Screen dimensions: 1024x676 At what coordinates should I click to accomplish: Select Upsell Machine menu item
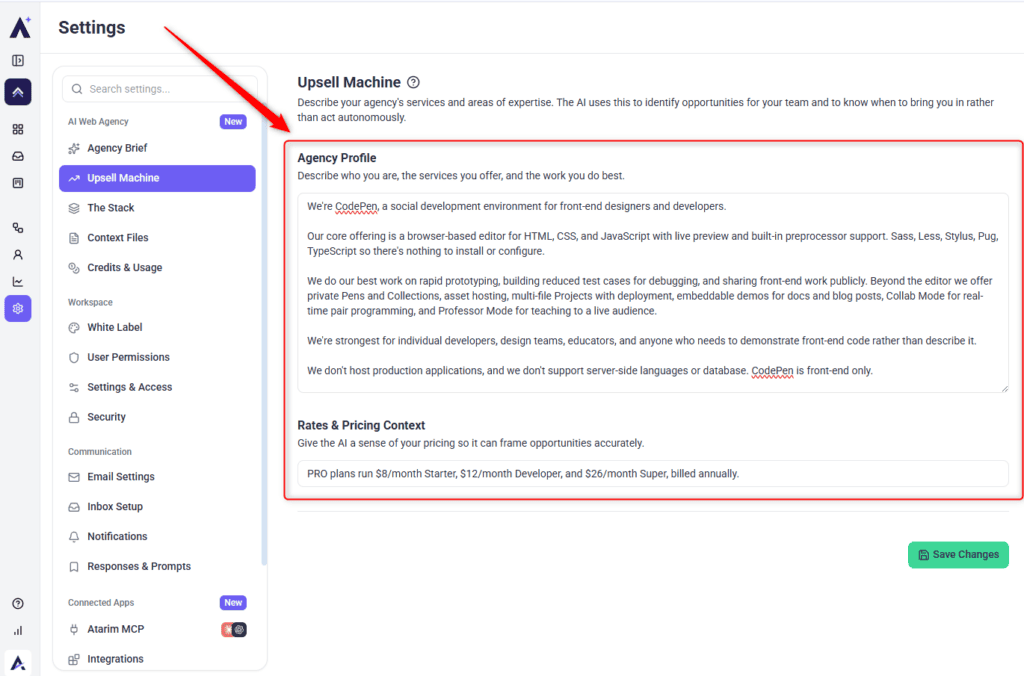coord(157,178)
